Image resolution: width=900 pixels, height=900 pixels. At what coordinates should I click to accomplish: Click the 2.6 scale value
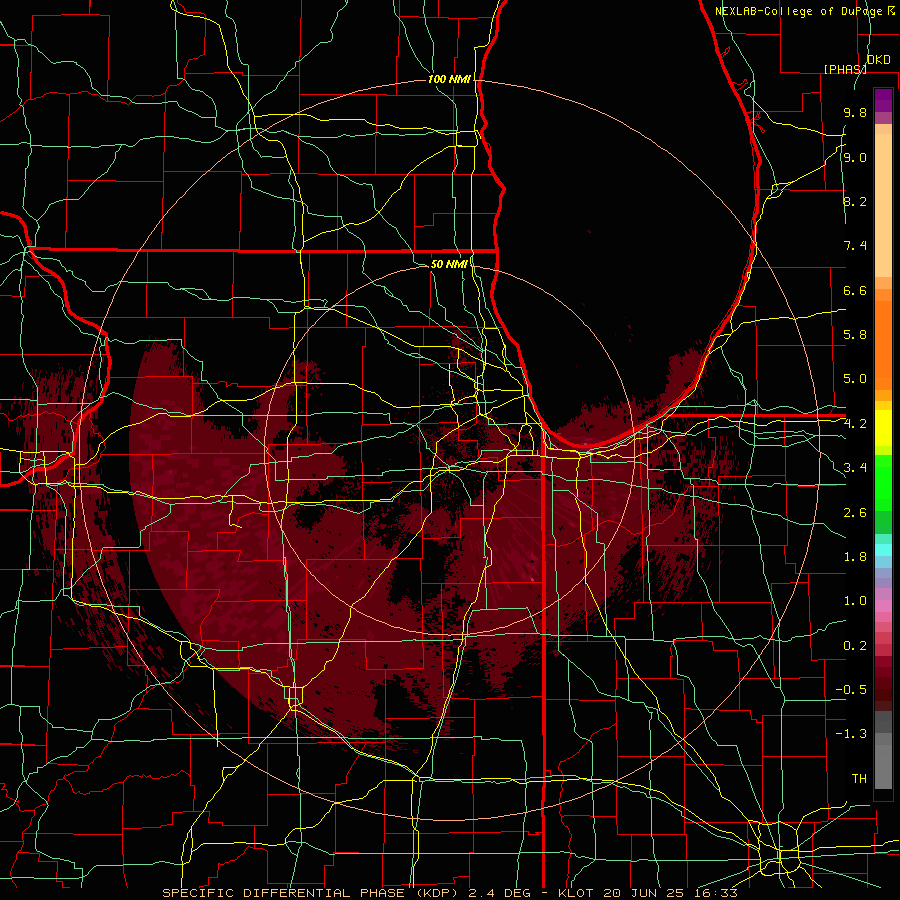point(855,513)
